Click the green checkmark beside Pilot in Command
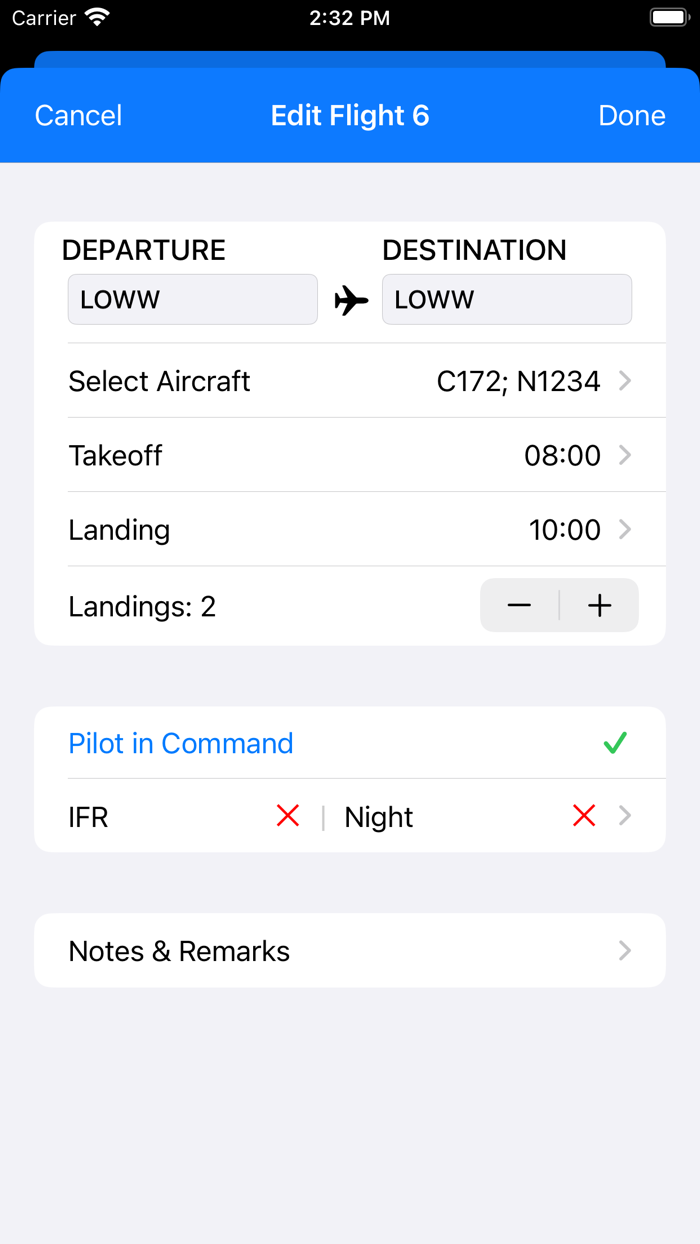This screenshot has width=700, height=1244. click(617, 742)
